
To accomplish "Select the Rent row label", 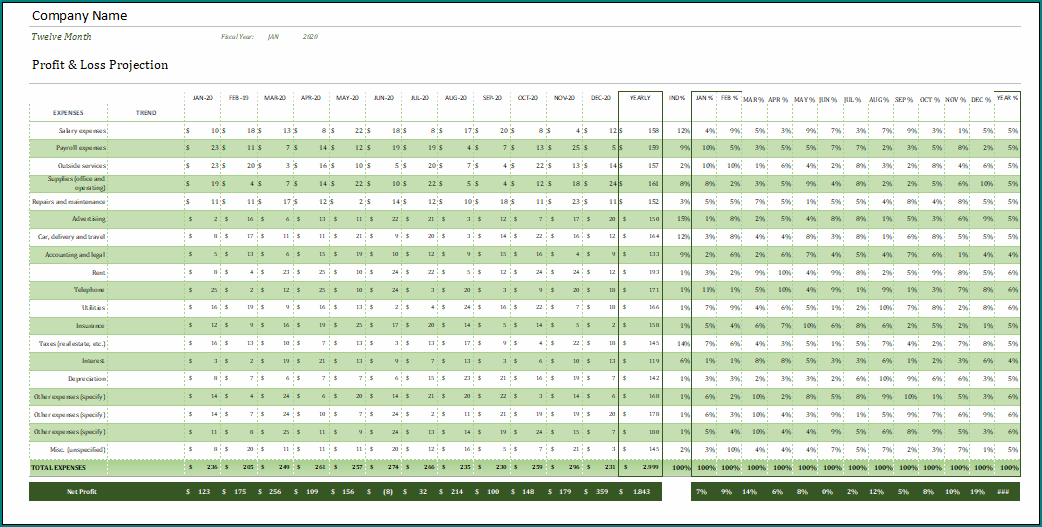I will coord(99,272).
